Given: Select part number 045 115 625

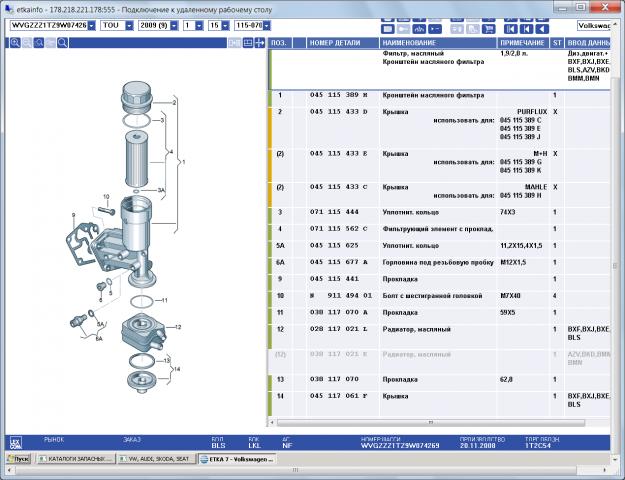Looking at the screenshot, I should click(x=334, y=245).
